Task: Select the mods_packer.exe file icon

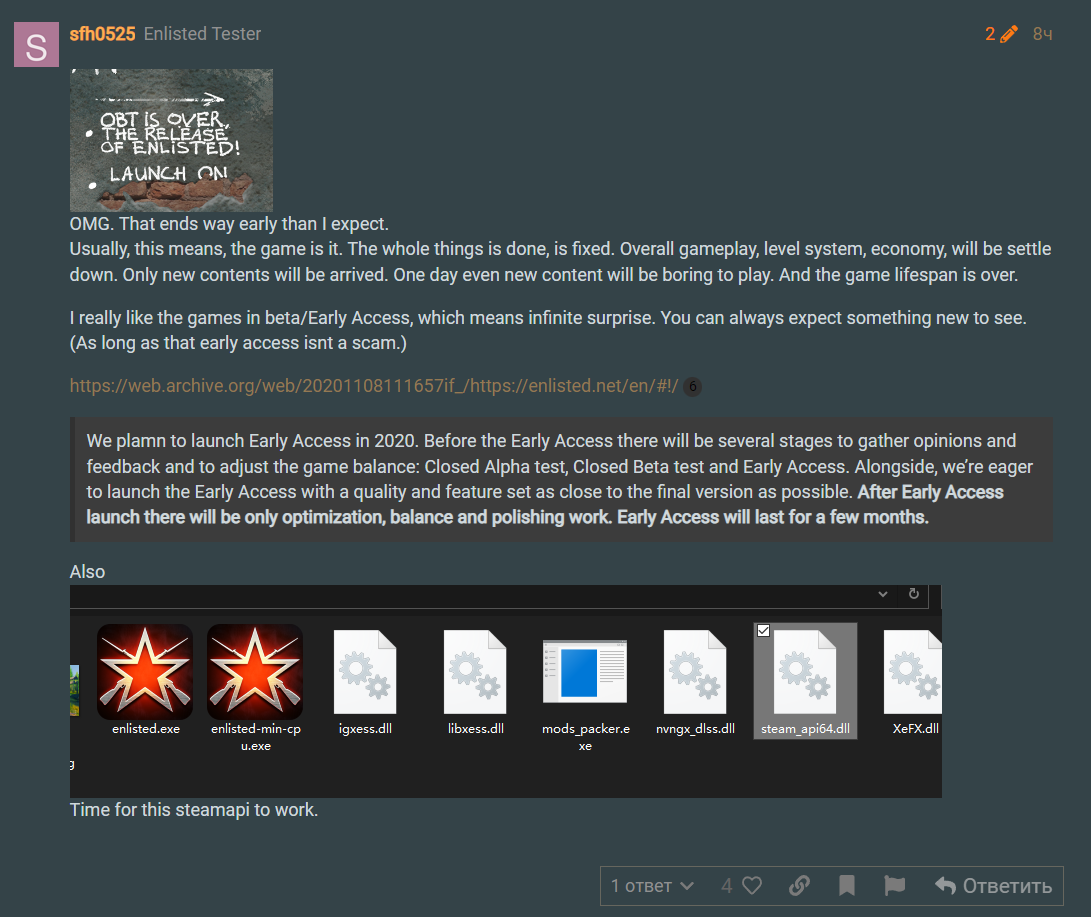Action: (x=585, y=672)
